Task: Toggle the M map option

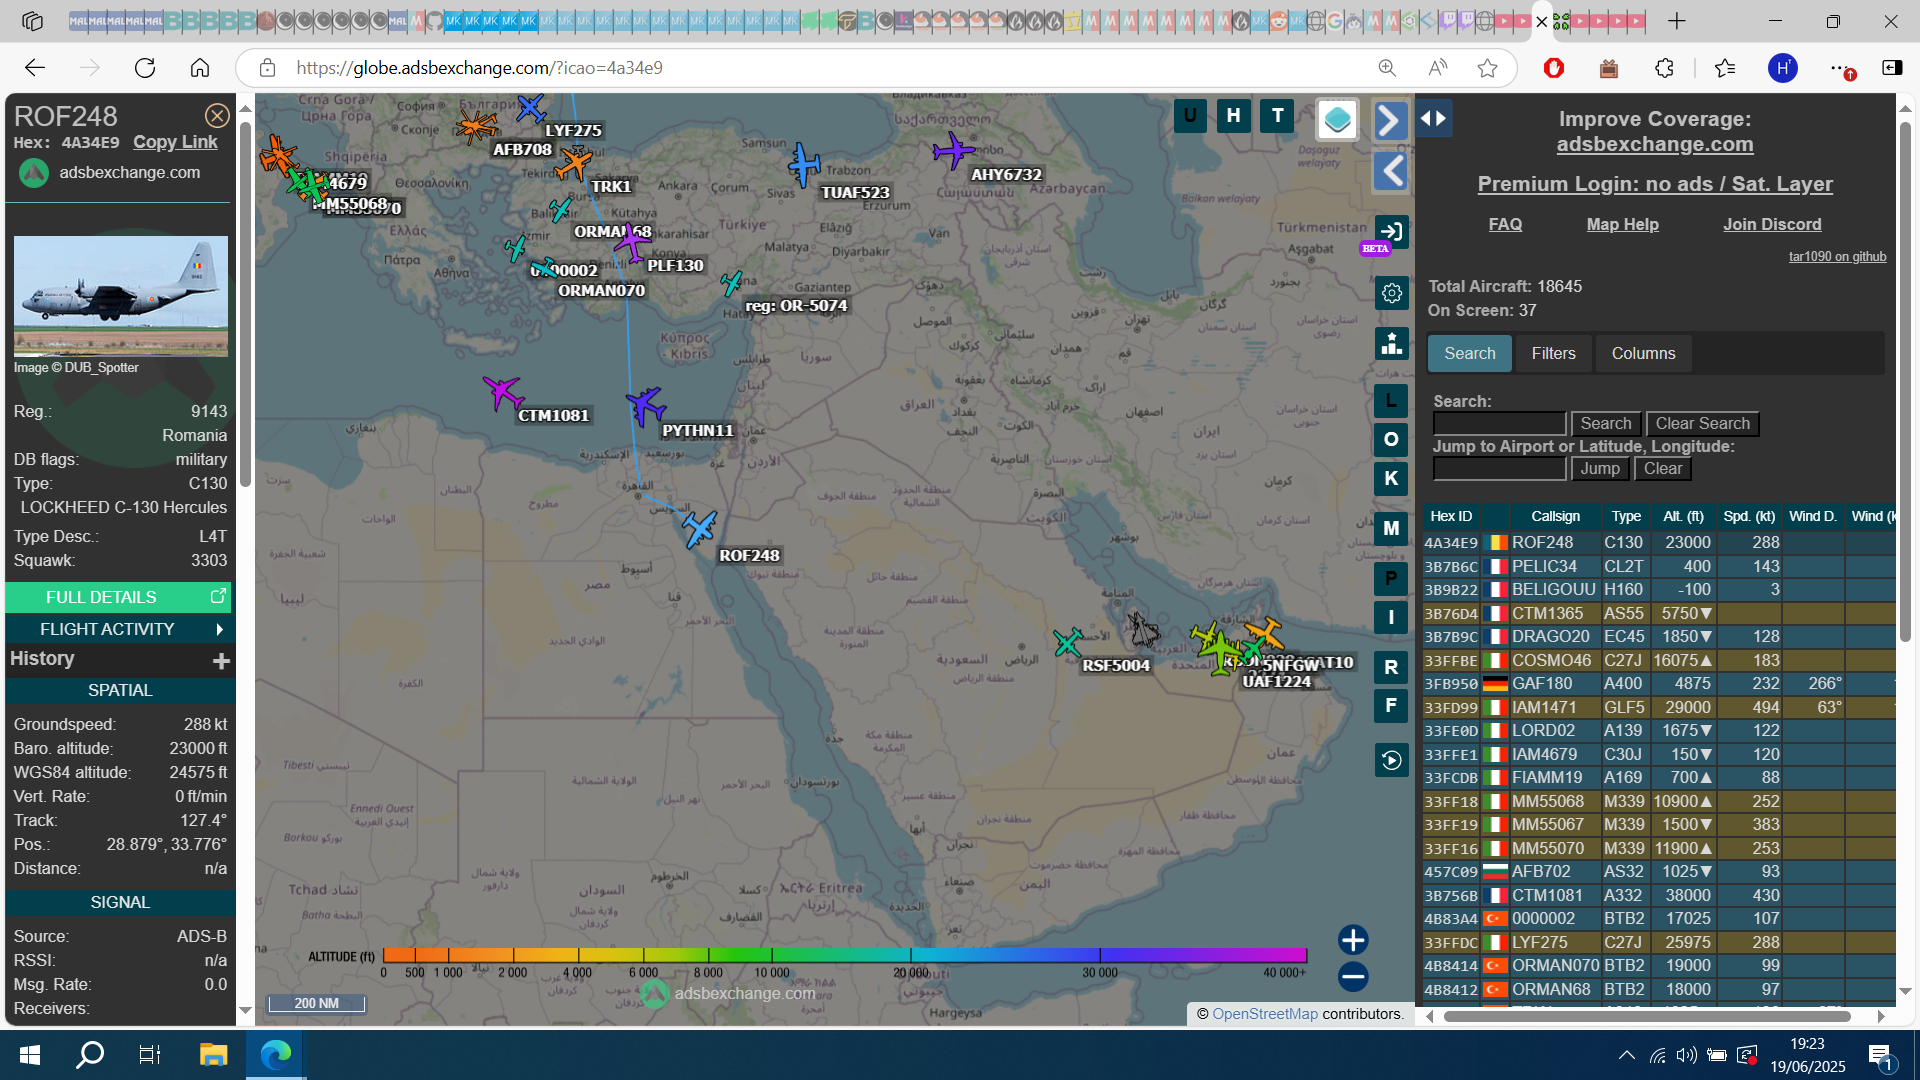Action: coord(1391,529)
